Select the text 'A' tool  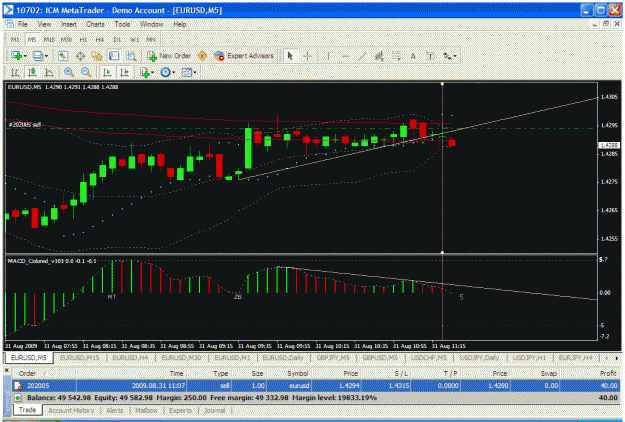[x=413, y=56]
